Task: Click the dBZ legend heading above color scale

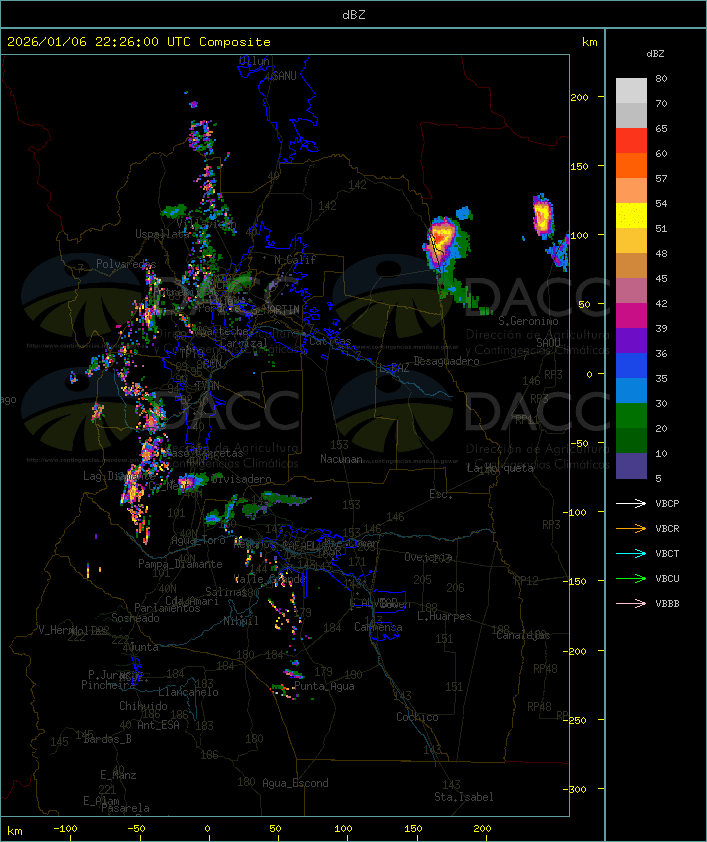Action: click(655, 54)
